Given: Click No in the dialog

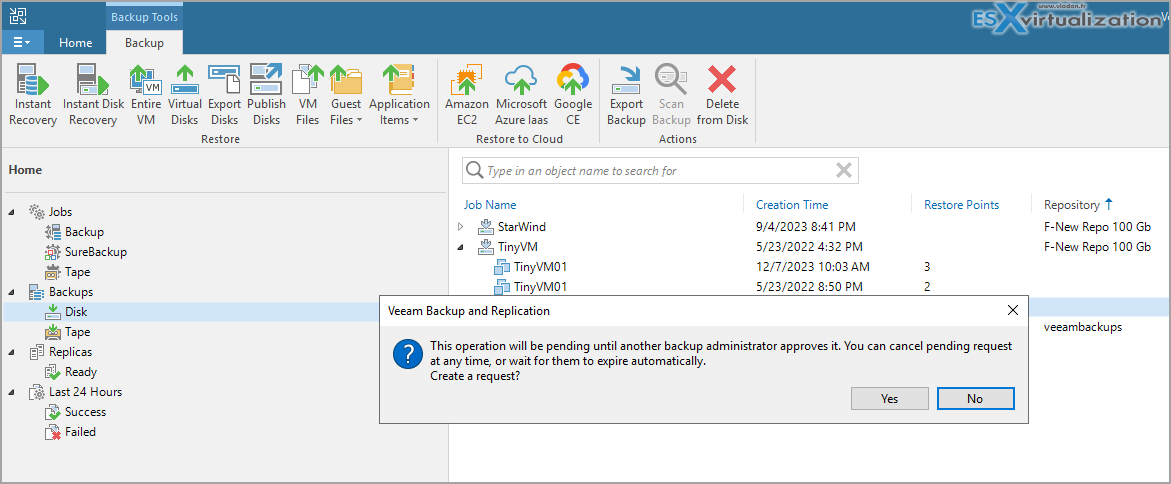Looking at the screenshot, I should click(x=975, y=399).
